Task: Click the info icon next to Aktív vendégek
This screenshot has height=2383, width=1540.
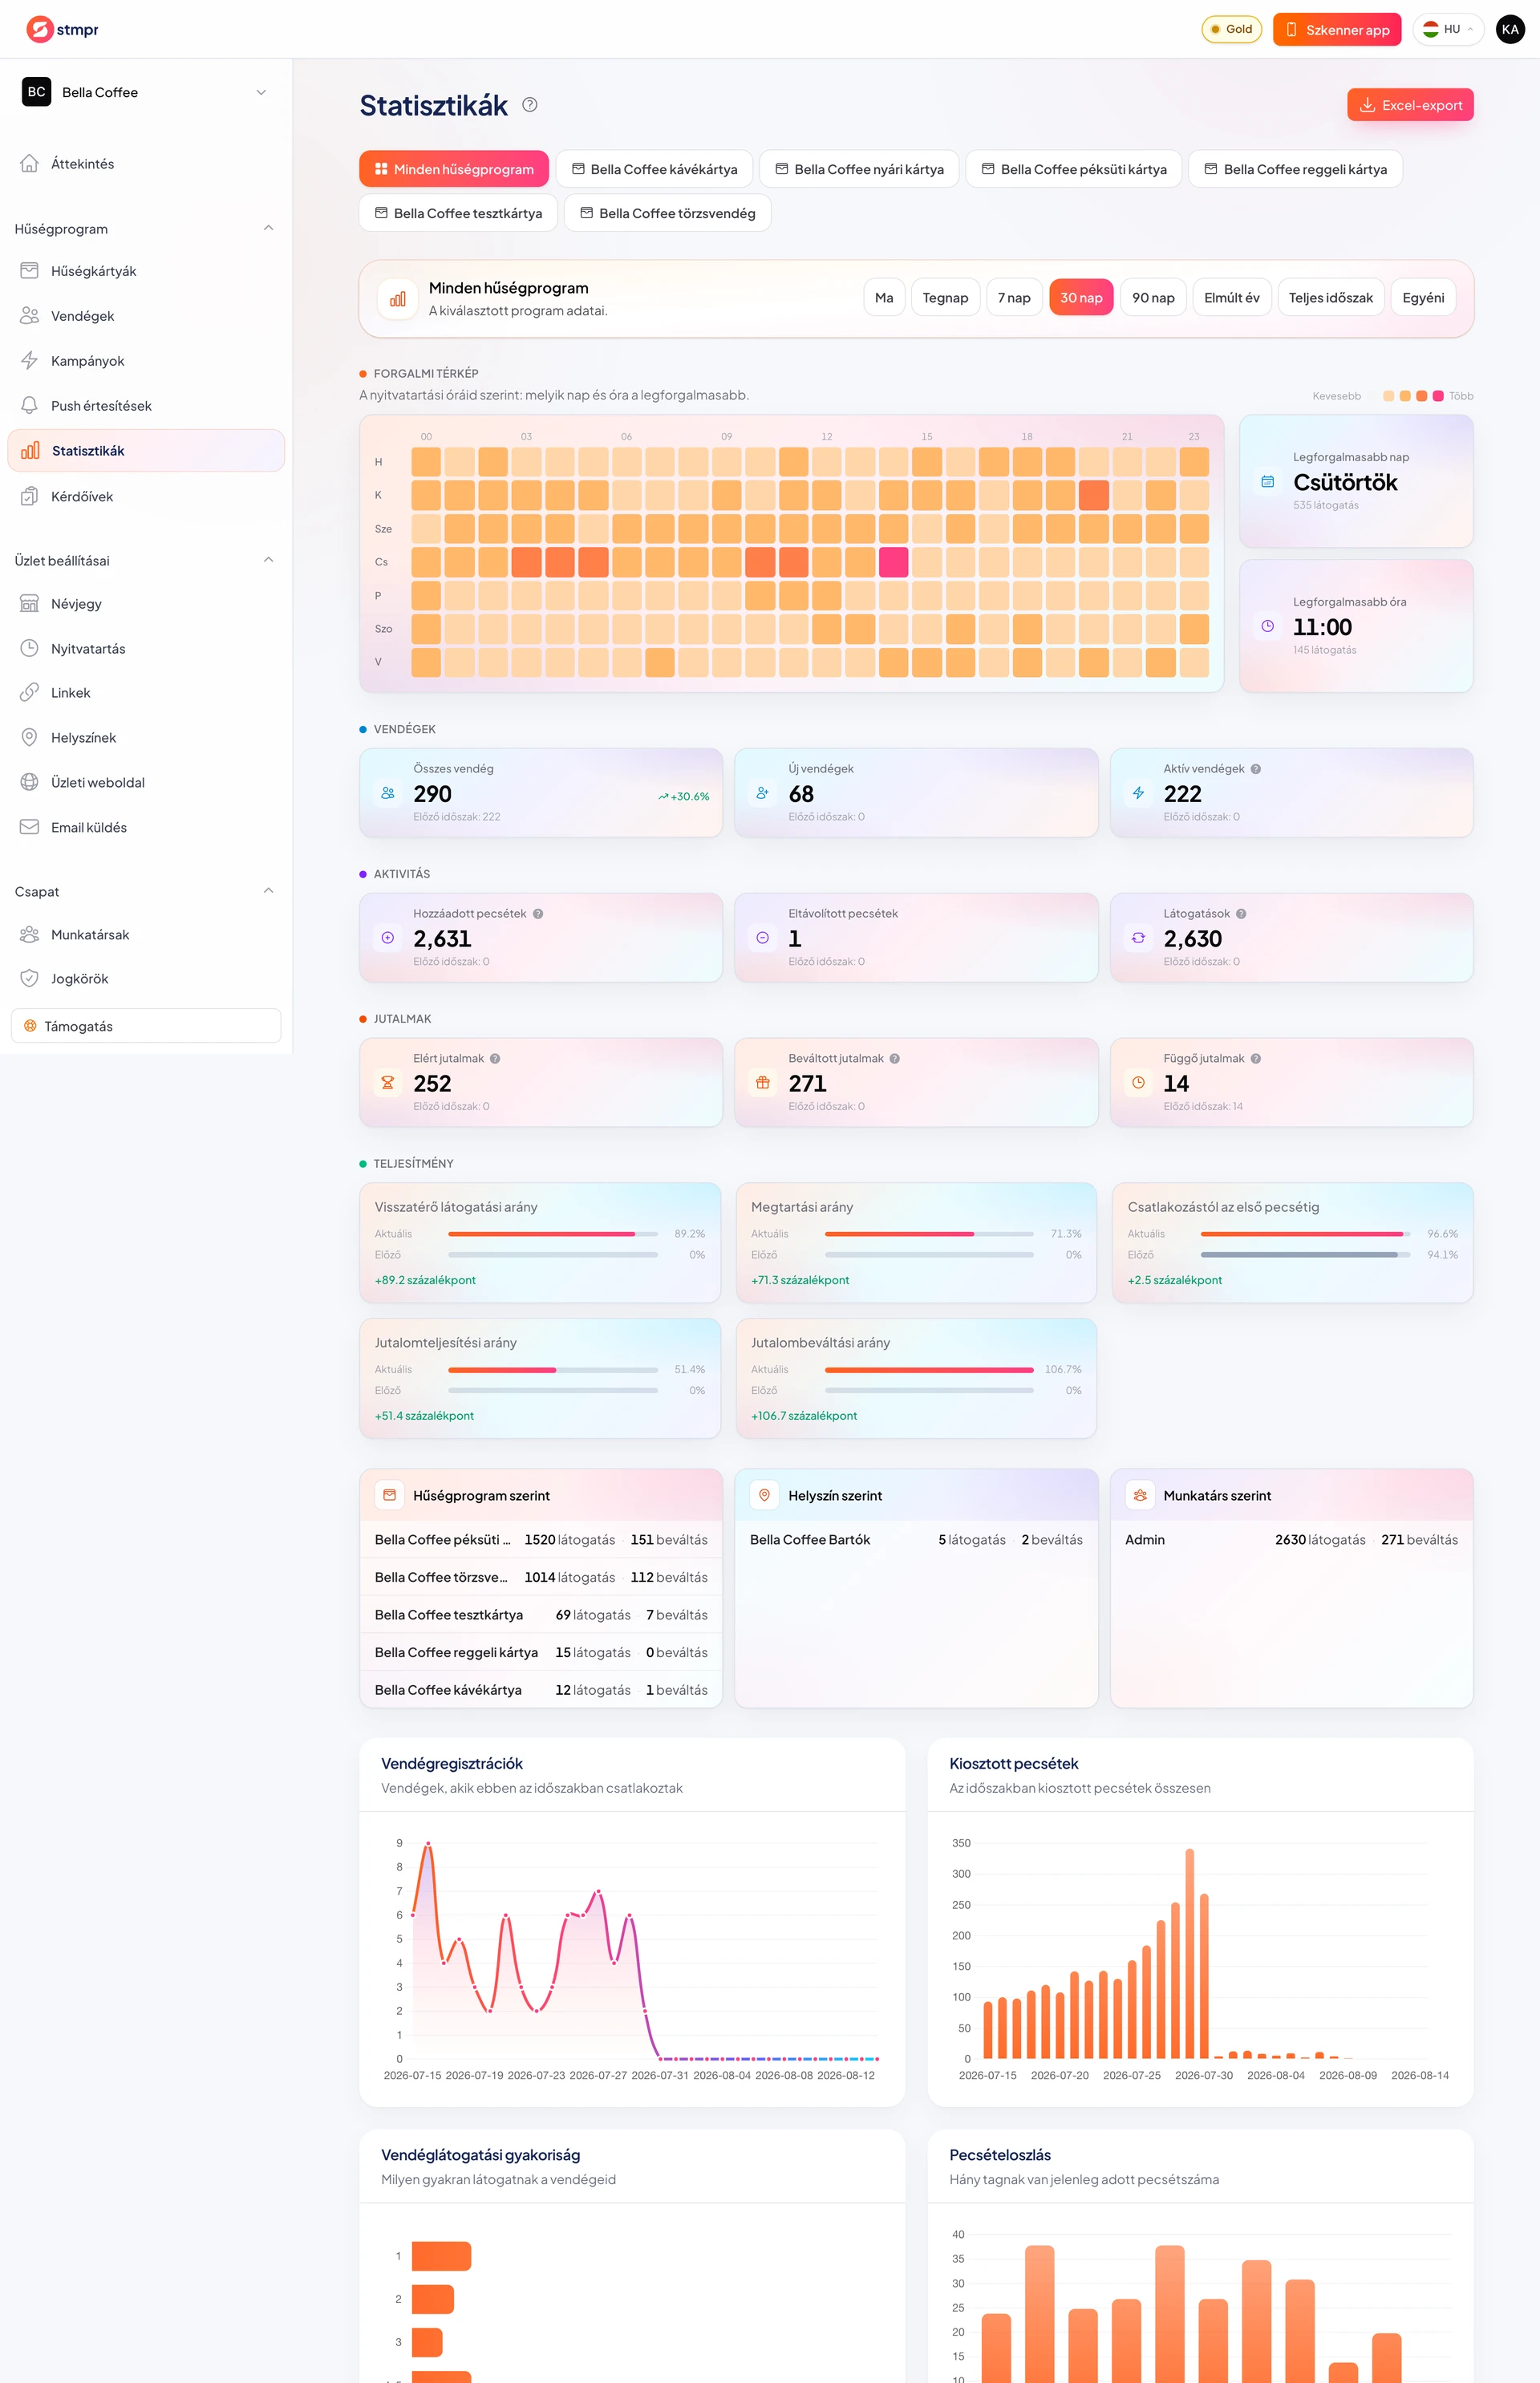Action: (x=1256, y=769)
